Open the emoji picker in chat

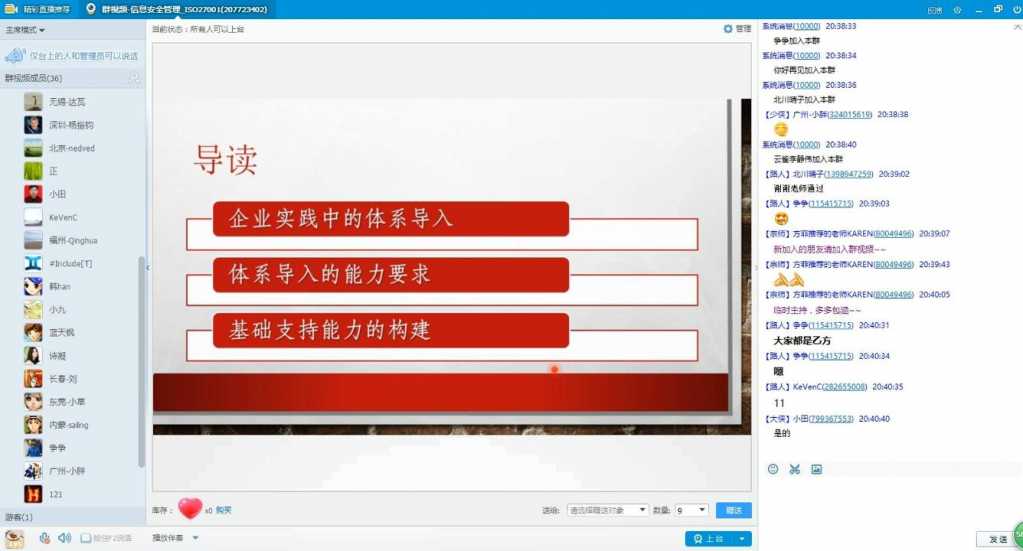click(773, 469)
